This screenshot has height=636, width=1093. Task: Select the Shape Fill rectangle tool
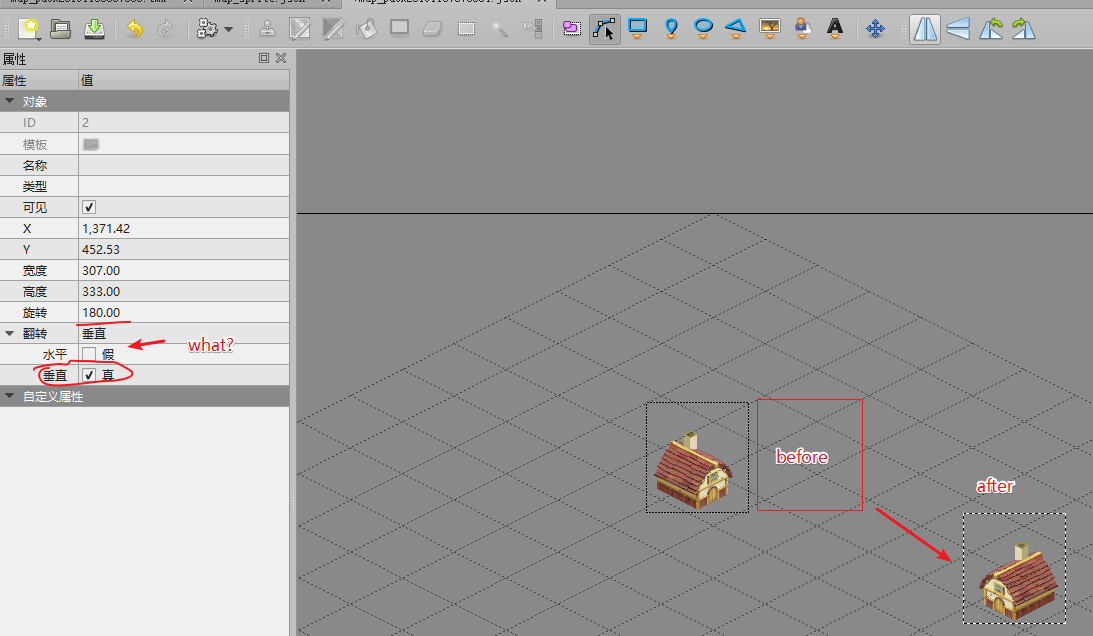(x=399, y=29)
